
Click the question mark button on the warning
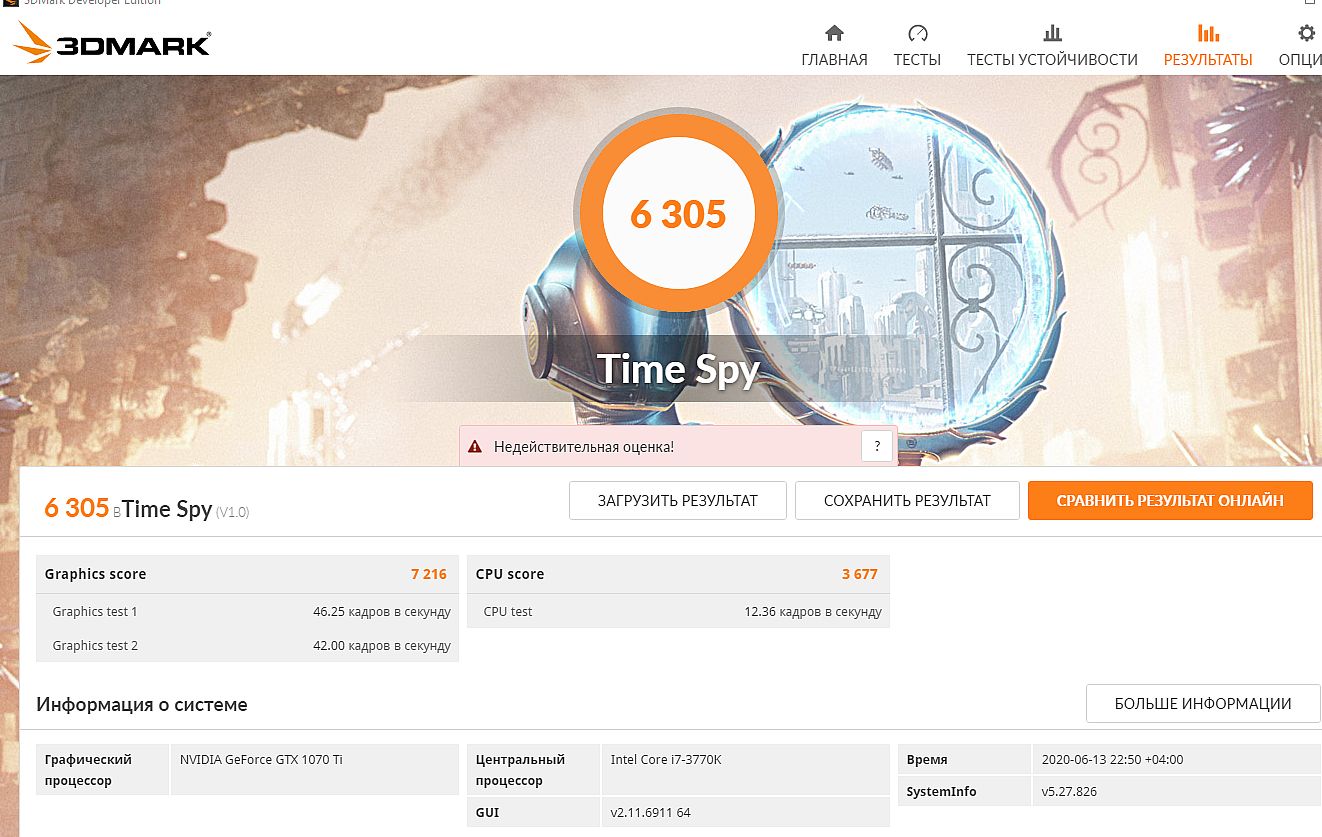coord(877,447)
